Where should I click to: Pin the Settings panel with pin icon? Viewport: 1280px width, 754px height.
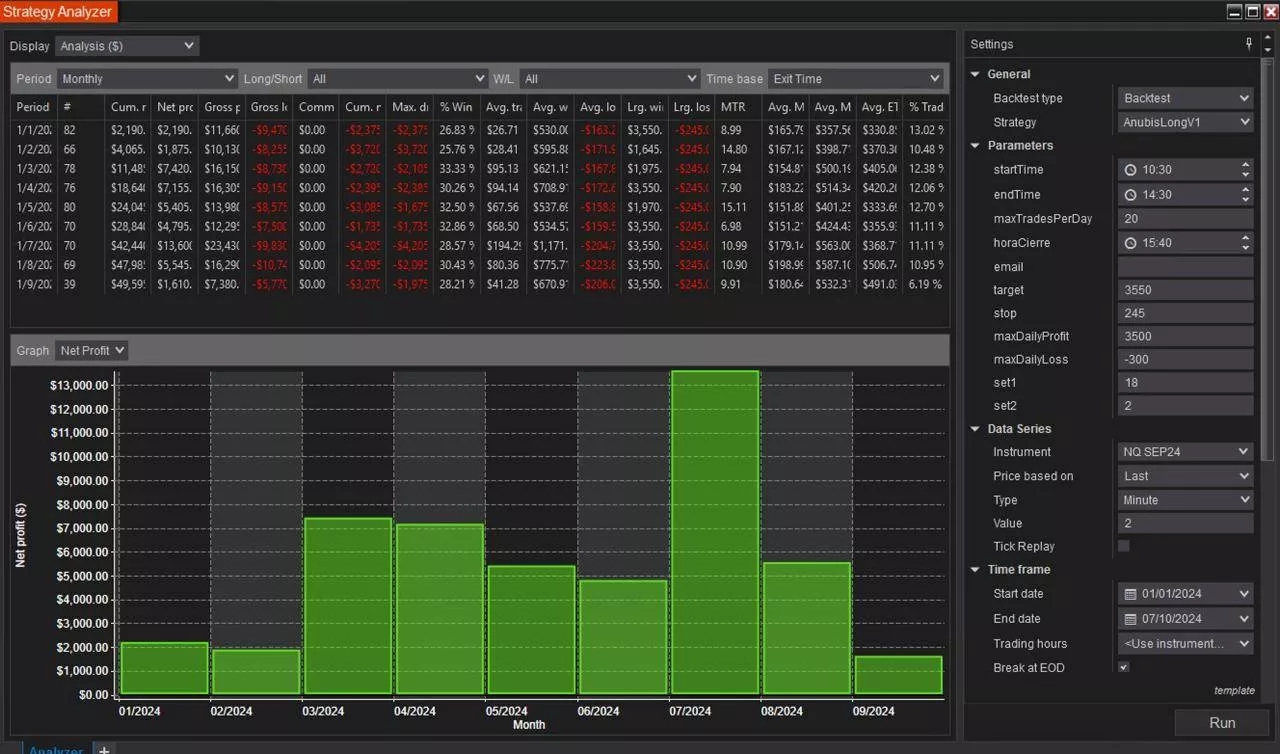[x=1248, y=44]
